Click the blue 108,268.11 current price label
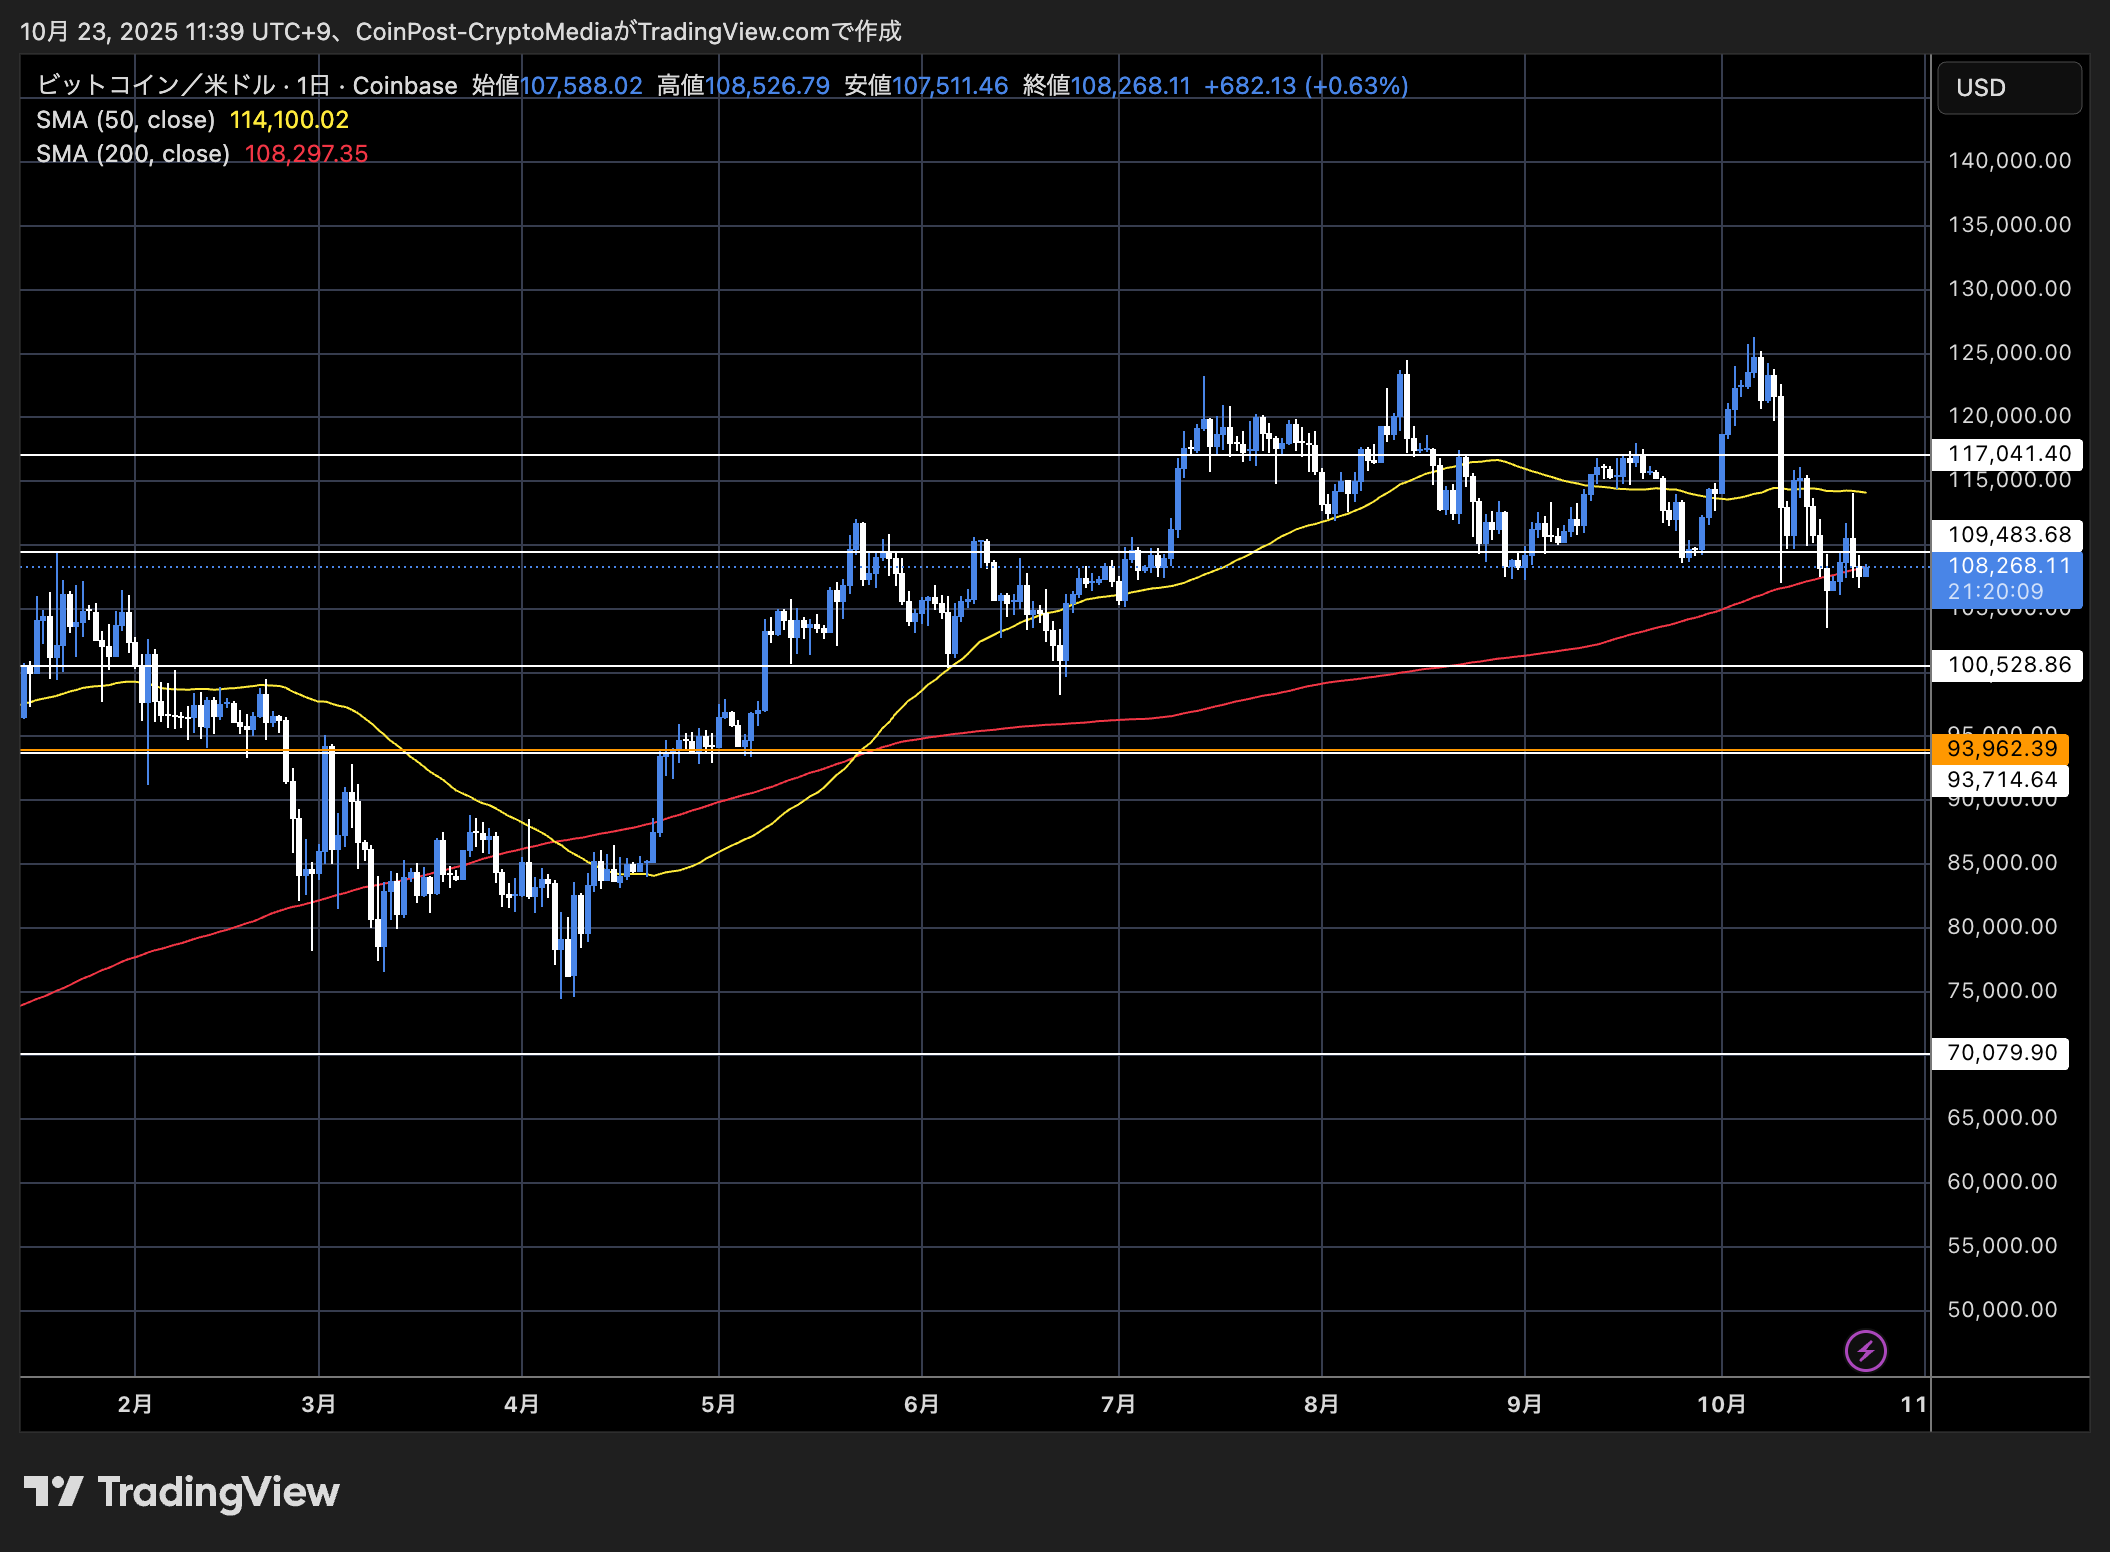This screenshot has height=1552, width=2110. pos(2008,566)
